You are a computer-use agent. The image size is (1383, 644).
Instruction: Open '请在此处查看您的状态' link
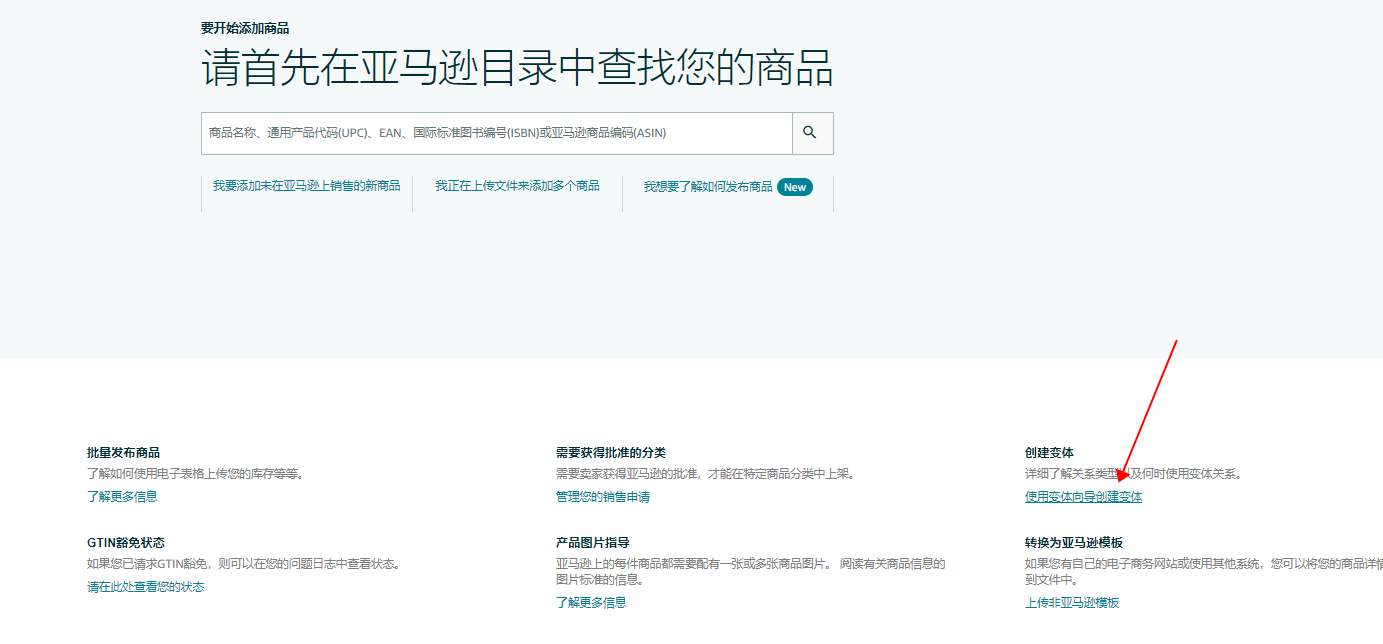pos(146,586)
